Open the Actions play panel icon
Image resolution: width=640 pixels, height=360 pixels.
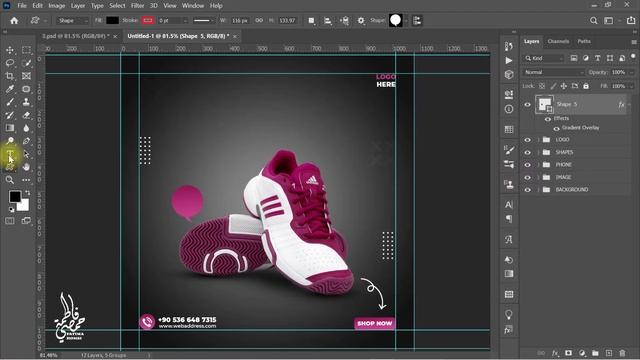[509, 60]
